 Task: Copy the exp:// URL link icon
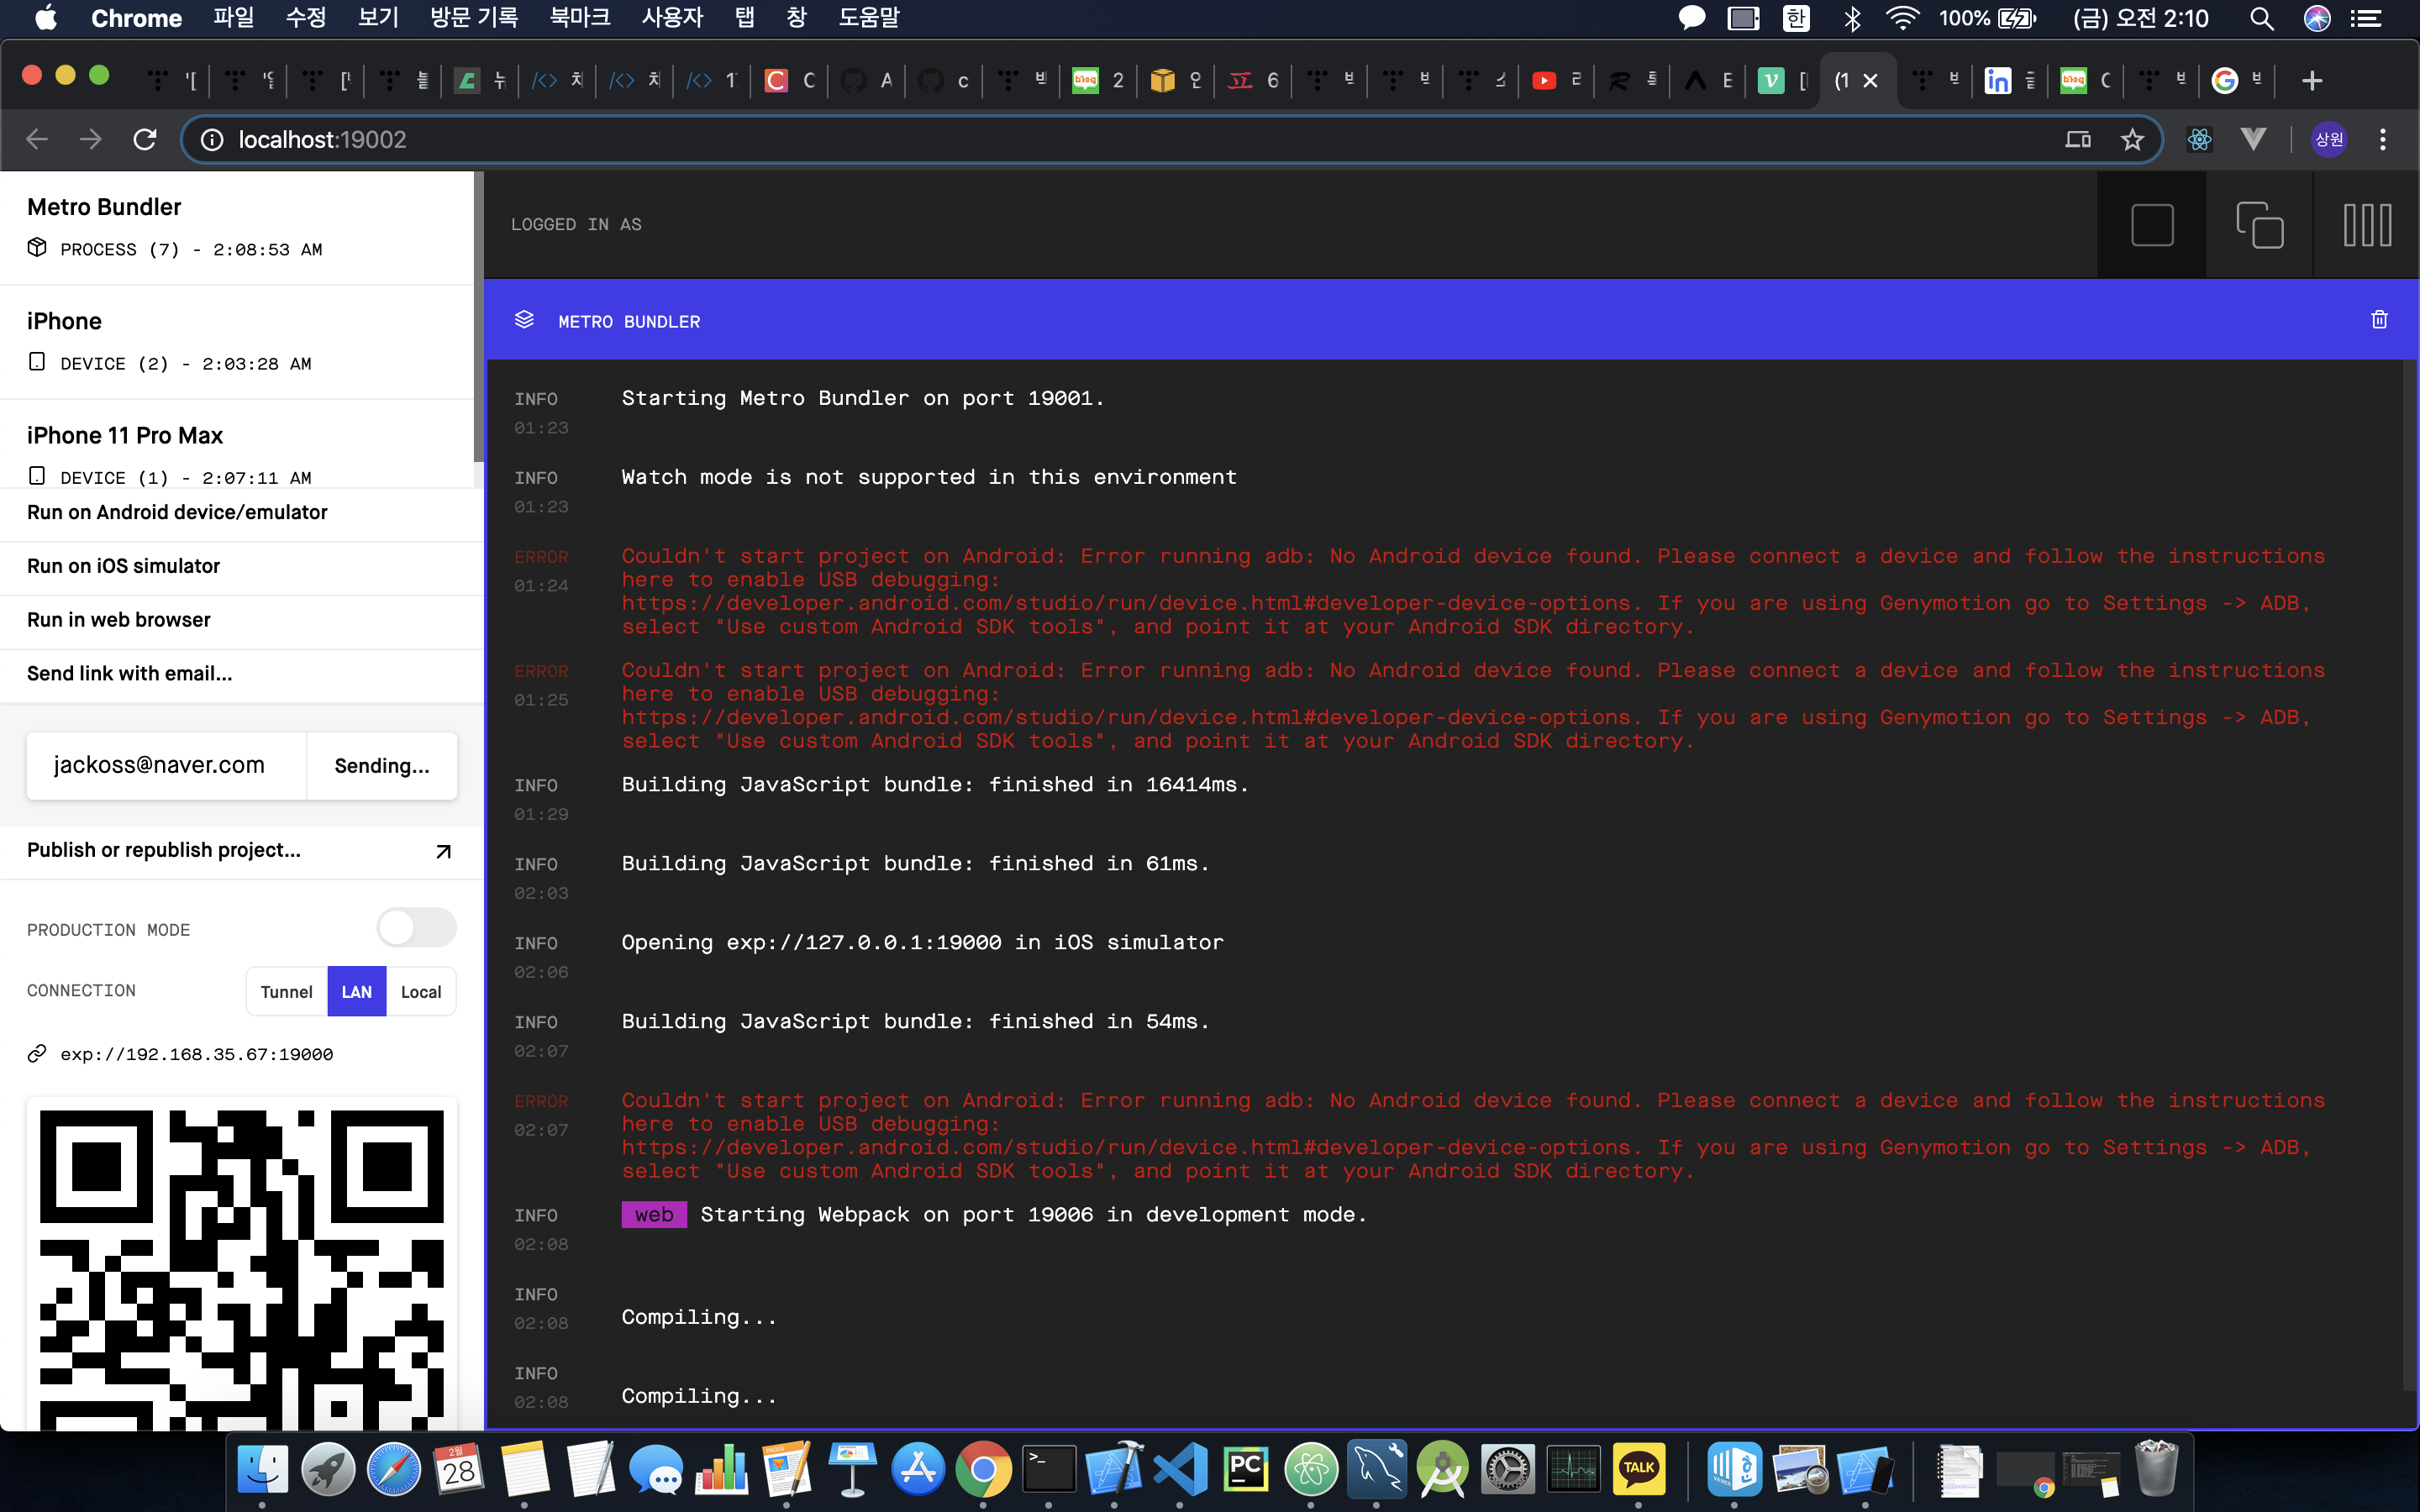[37, 1054]
